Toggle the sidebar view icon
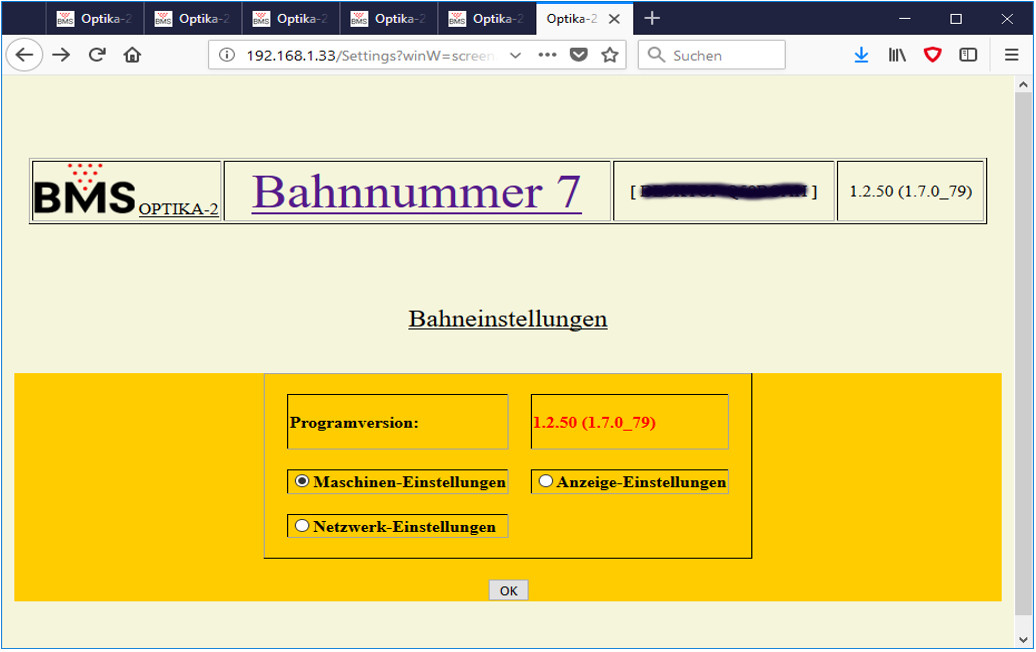Image resolution: width=1036 pixels, height=652 pixels. pyautogui.click(x=968, y=55)
